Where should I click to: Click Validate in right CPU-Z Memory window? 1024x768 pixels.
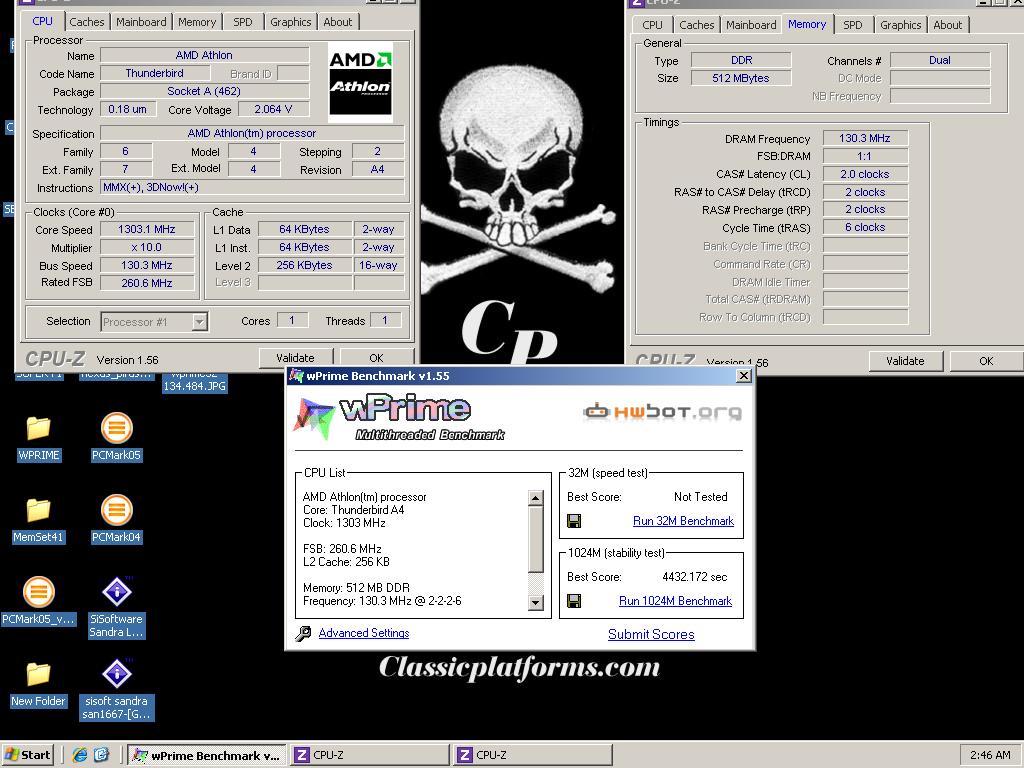click(905, 361)
